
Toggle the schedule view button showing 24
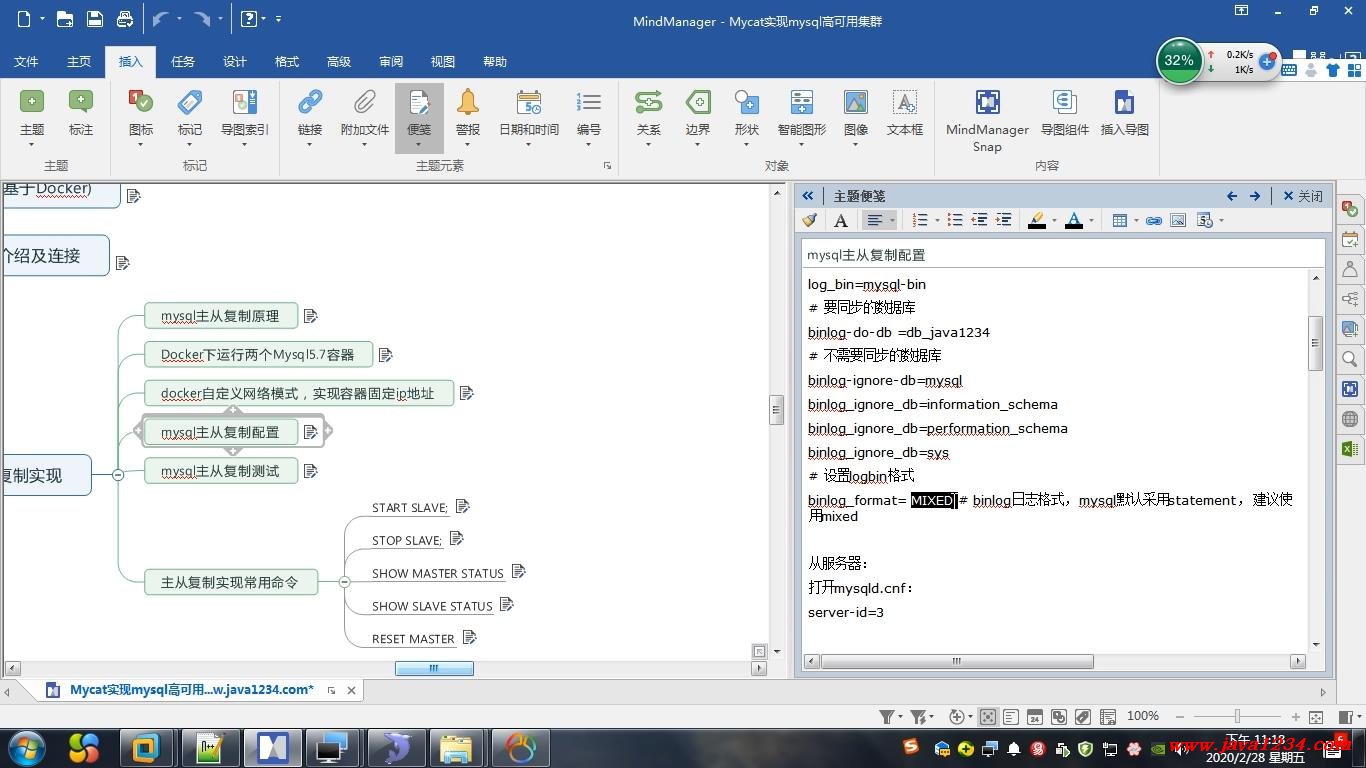click(x=1035, y=717)
